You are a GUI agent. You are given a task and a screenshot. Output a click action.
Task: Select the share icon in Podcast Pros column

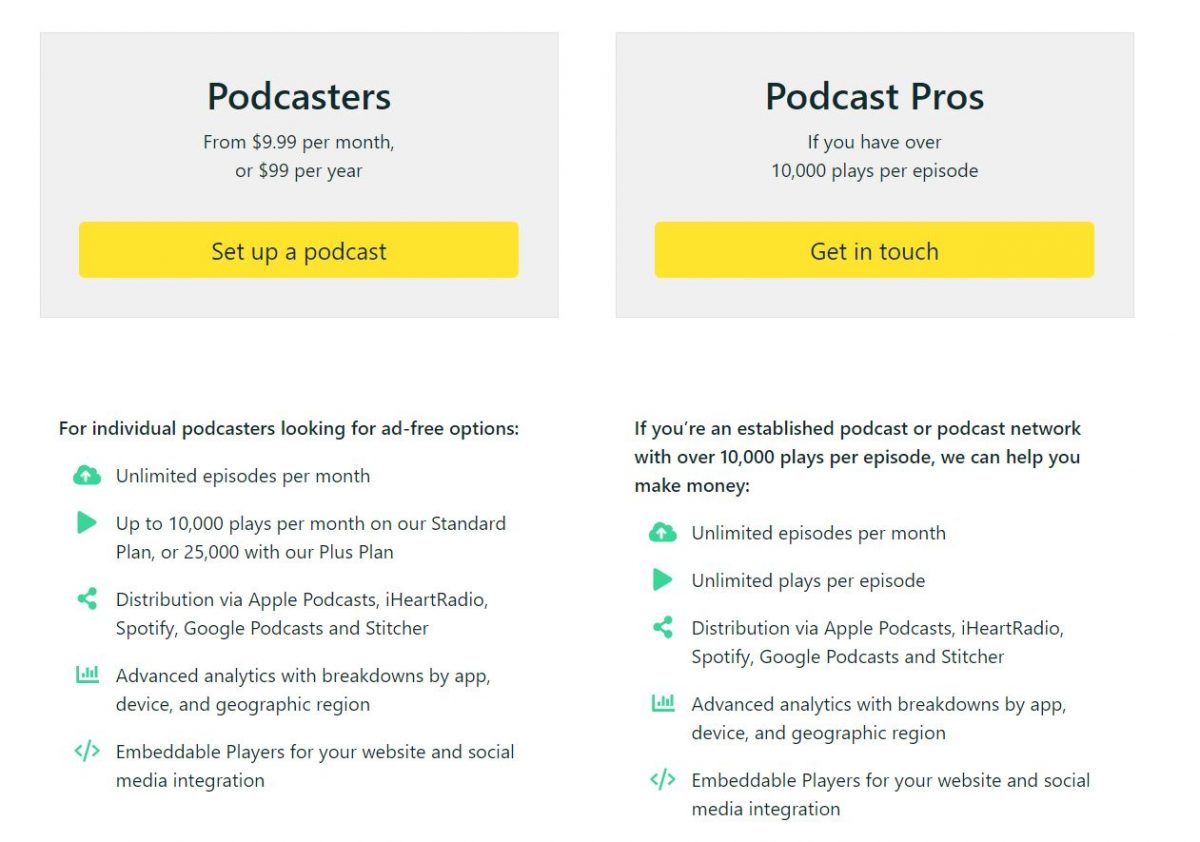(x=663, y=628)
